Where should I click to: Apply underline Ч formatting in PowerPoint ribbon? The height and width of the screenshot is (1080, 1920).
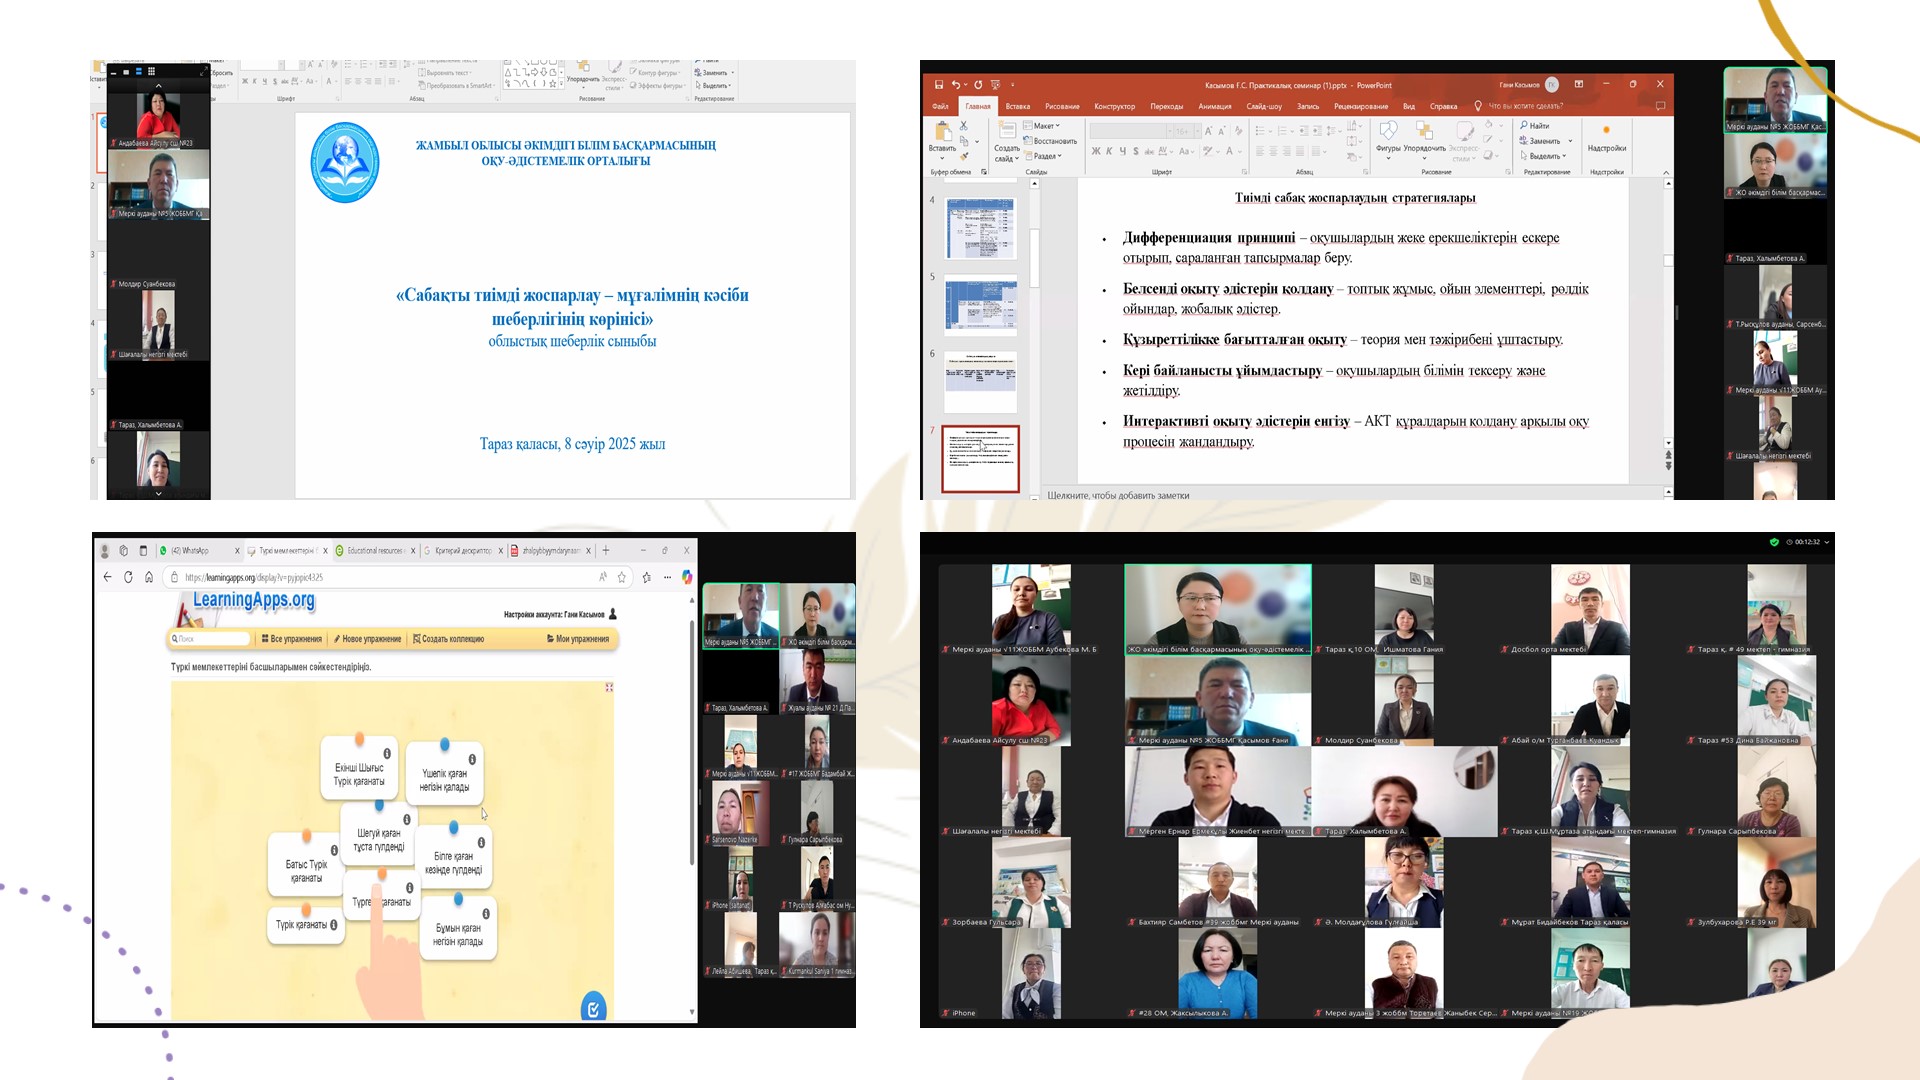coord(1122,152)
